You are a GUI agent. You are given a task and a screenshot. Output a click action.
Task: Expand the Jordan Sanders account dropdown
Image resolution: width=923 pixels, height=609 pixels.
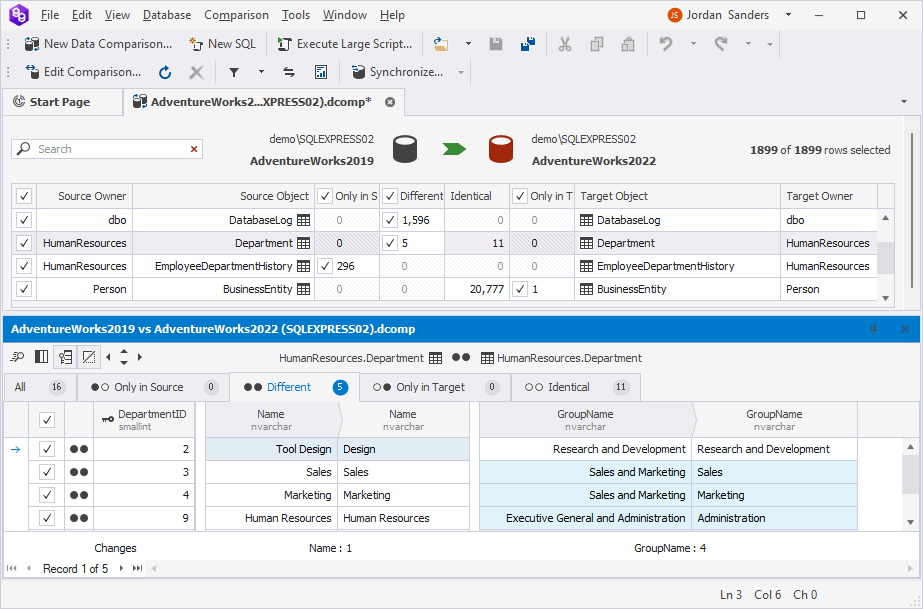pyautogui.click(x=788, y=15)
